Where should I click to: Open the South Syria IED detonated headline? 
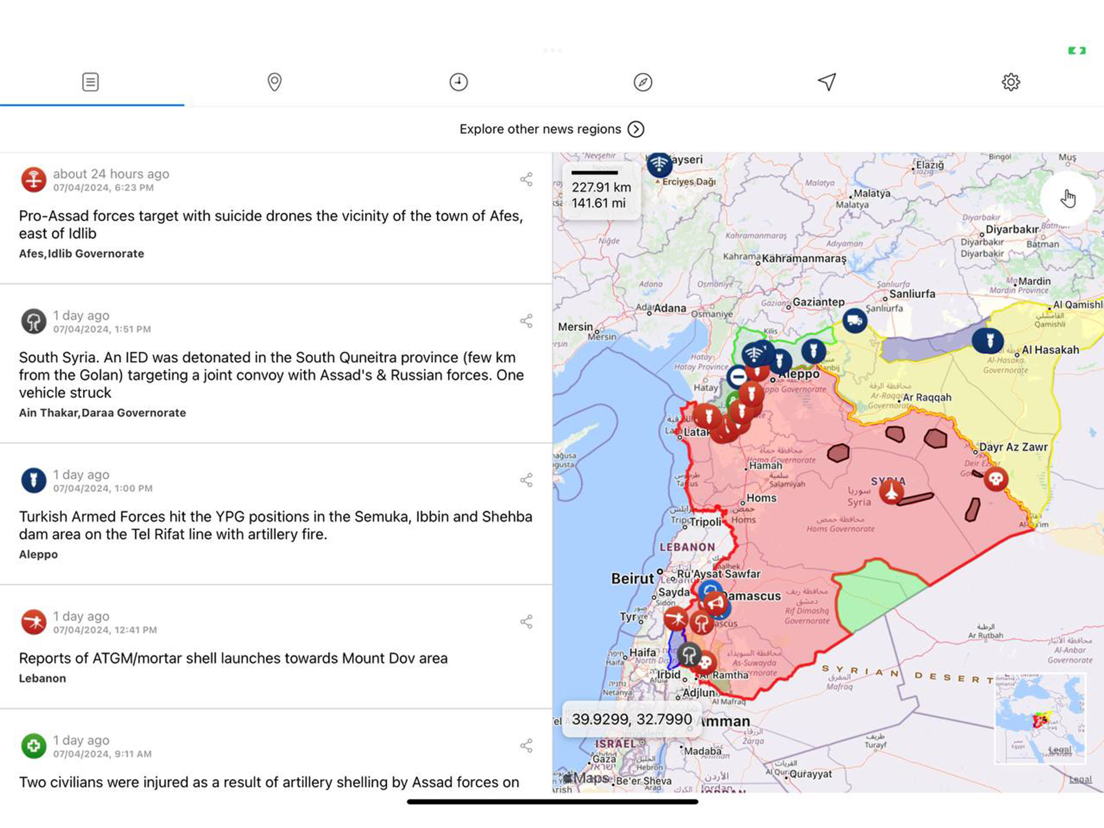[x=271, y=375]
